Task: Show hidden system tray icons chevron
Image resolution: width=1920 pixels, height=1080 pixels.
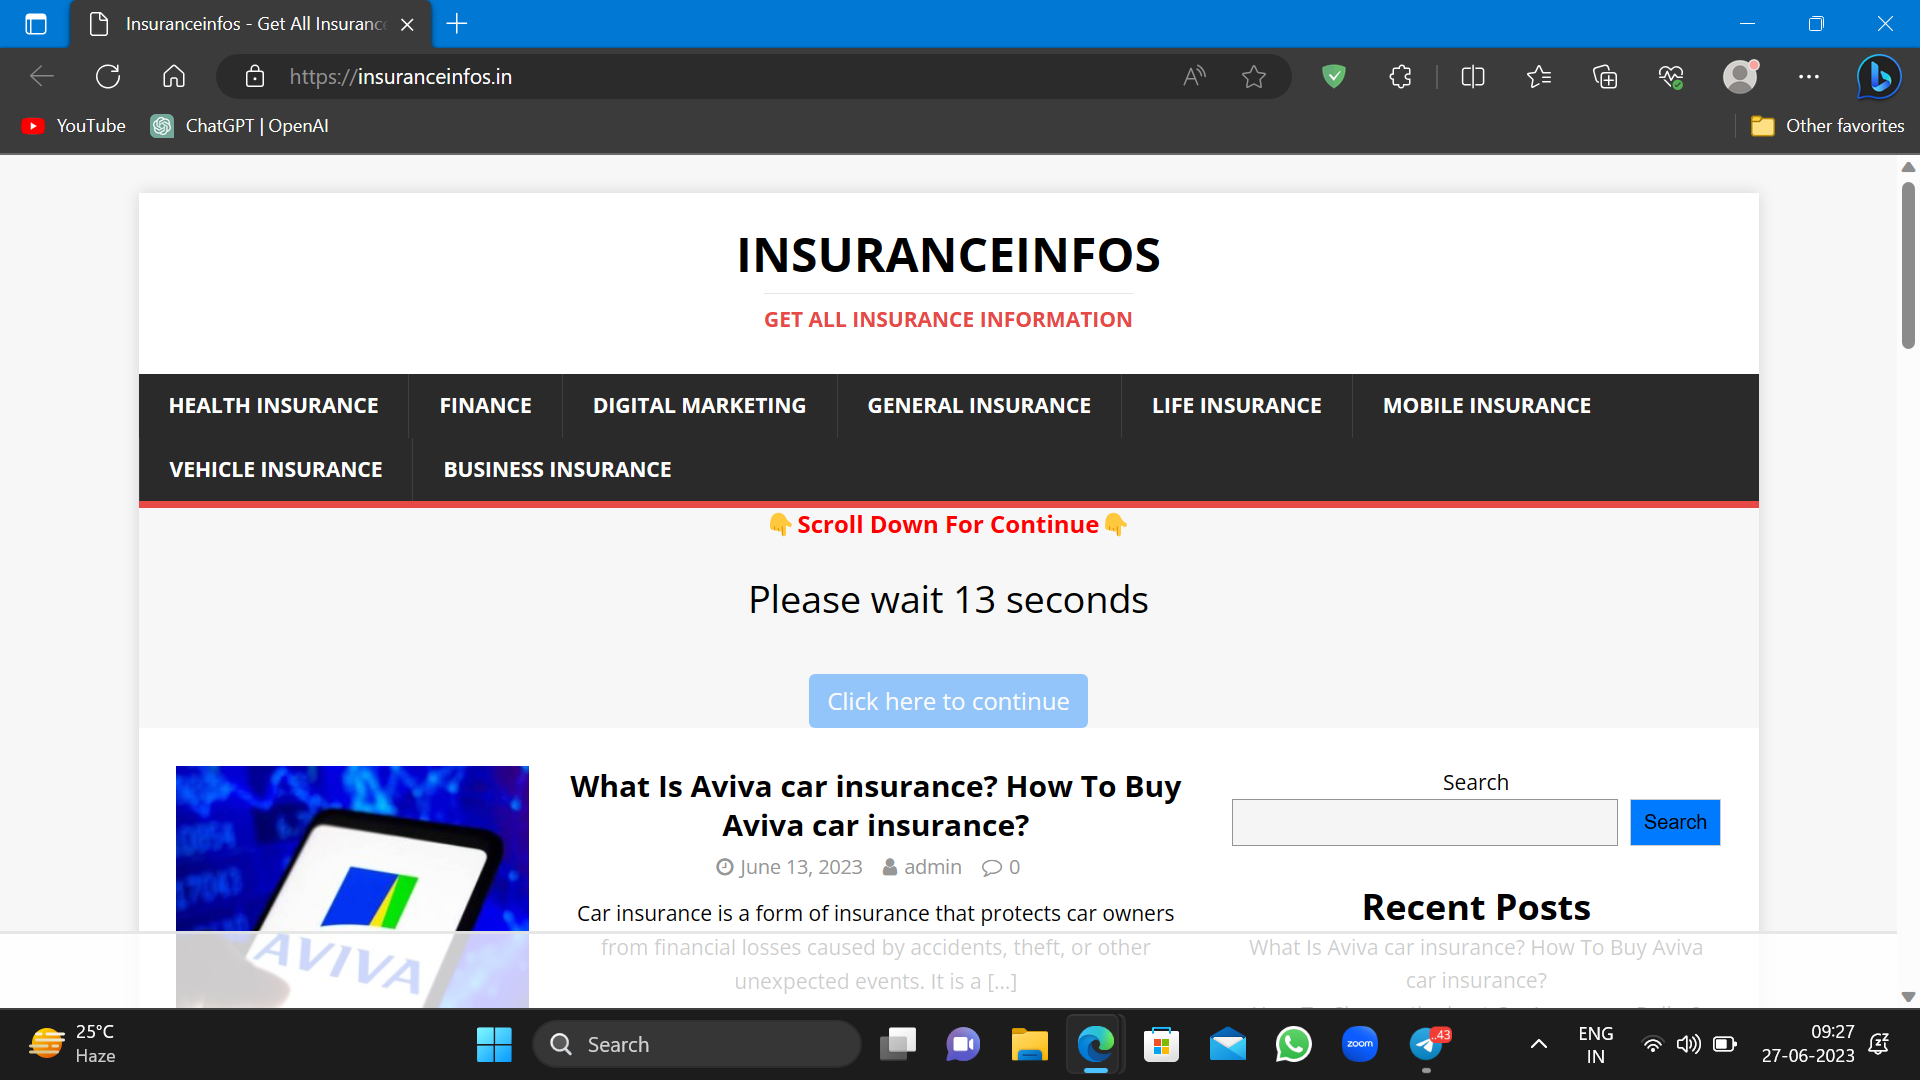Action: point(1539,1044)
